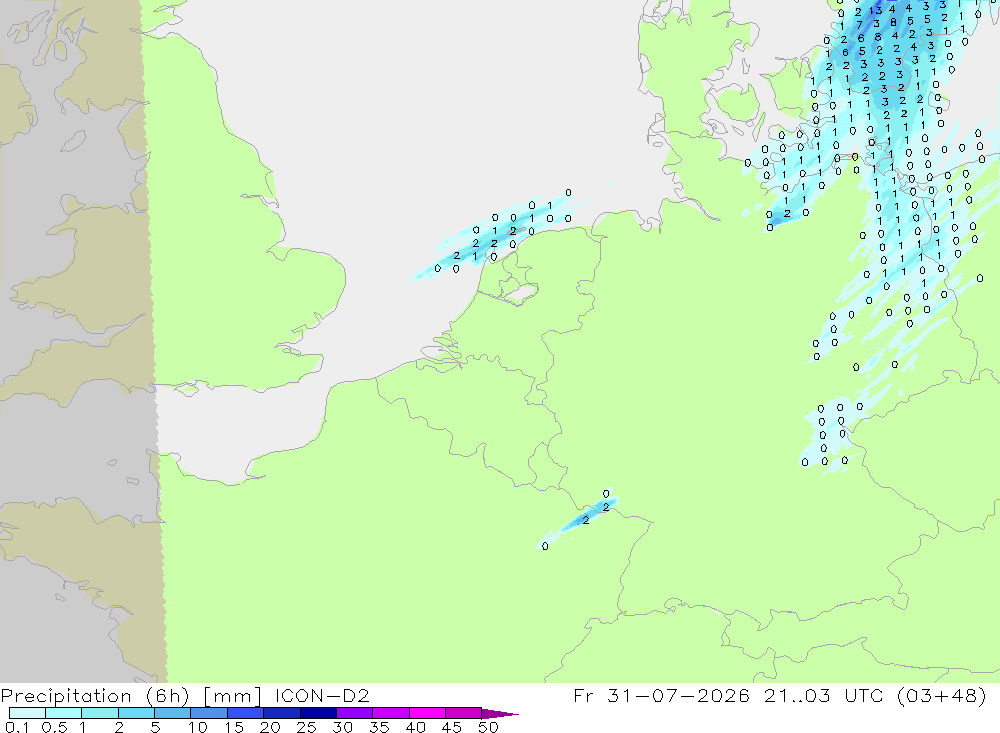
Task: Click the 15–20 mm blue legend swatch
Action: (x=246, y=713)
